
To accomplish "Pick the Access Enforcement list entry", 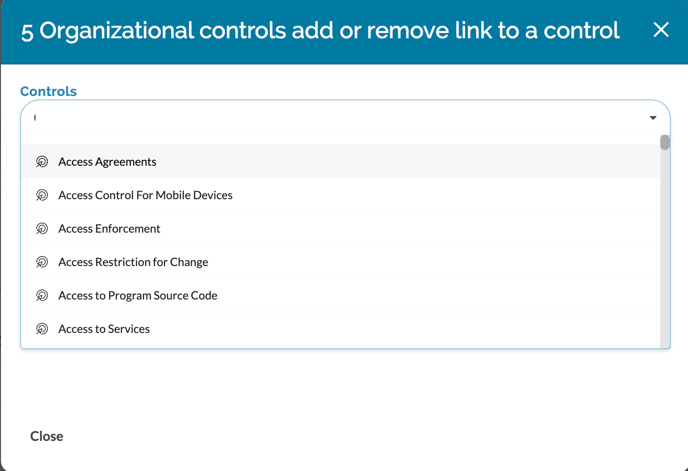I will [109, 229].
